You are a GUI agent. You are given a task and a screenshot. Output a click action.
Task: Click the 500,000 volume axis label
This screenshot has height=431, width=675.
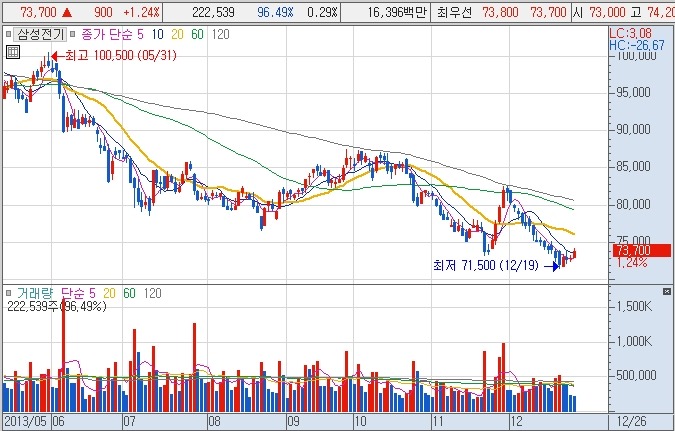(x=636, y=375)
